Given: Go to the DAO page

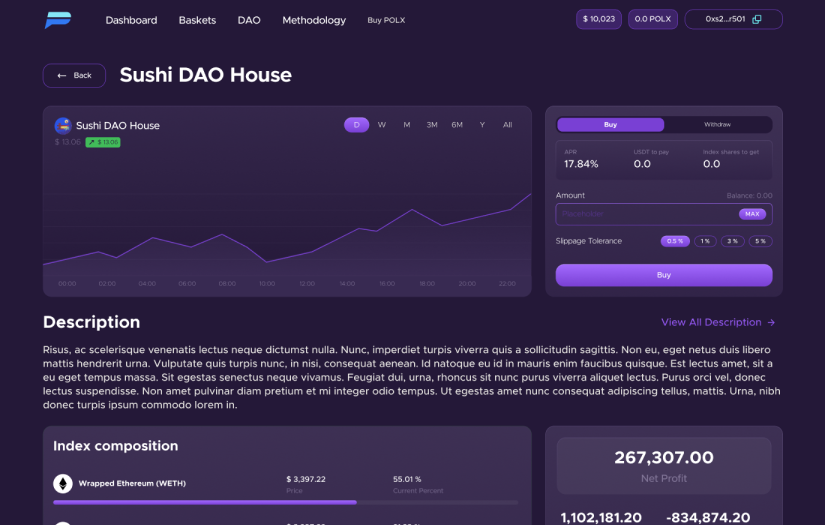Looking at the screenshot, I should pos(249,20).
